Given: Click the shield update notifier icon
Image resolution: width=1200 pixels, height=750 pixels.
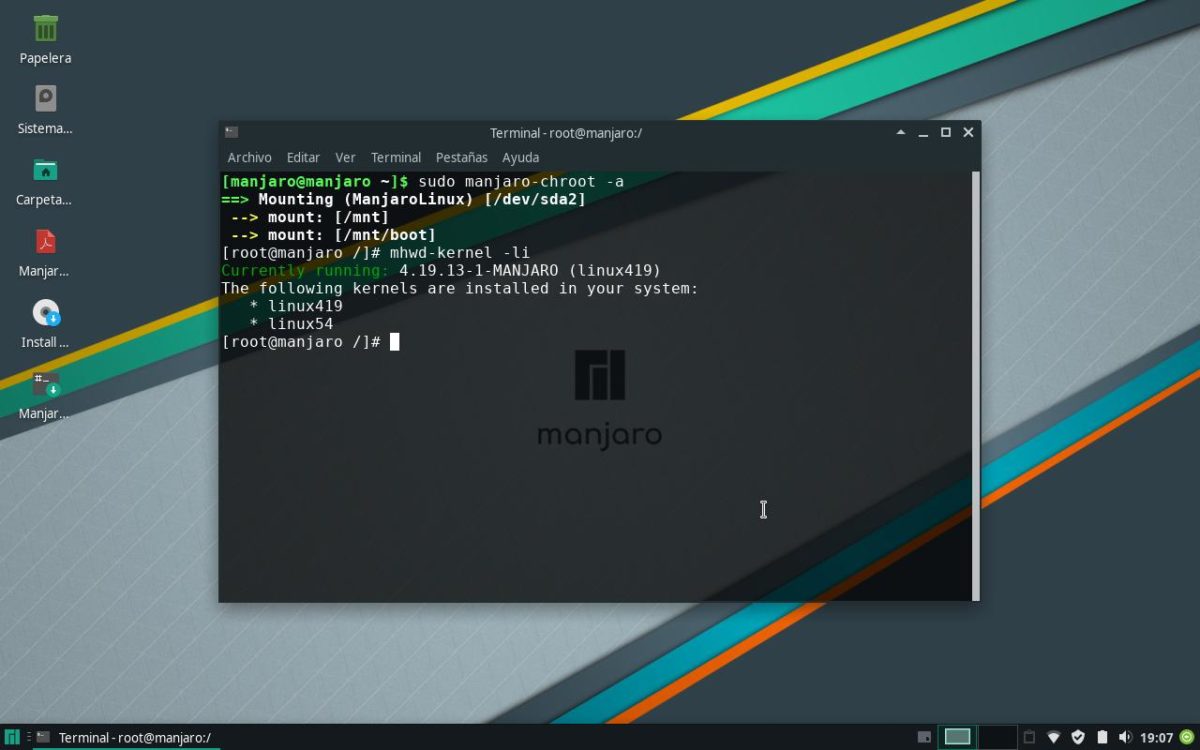Looking at the screenshot, I should tap(1078, 737).
